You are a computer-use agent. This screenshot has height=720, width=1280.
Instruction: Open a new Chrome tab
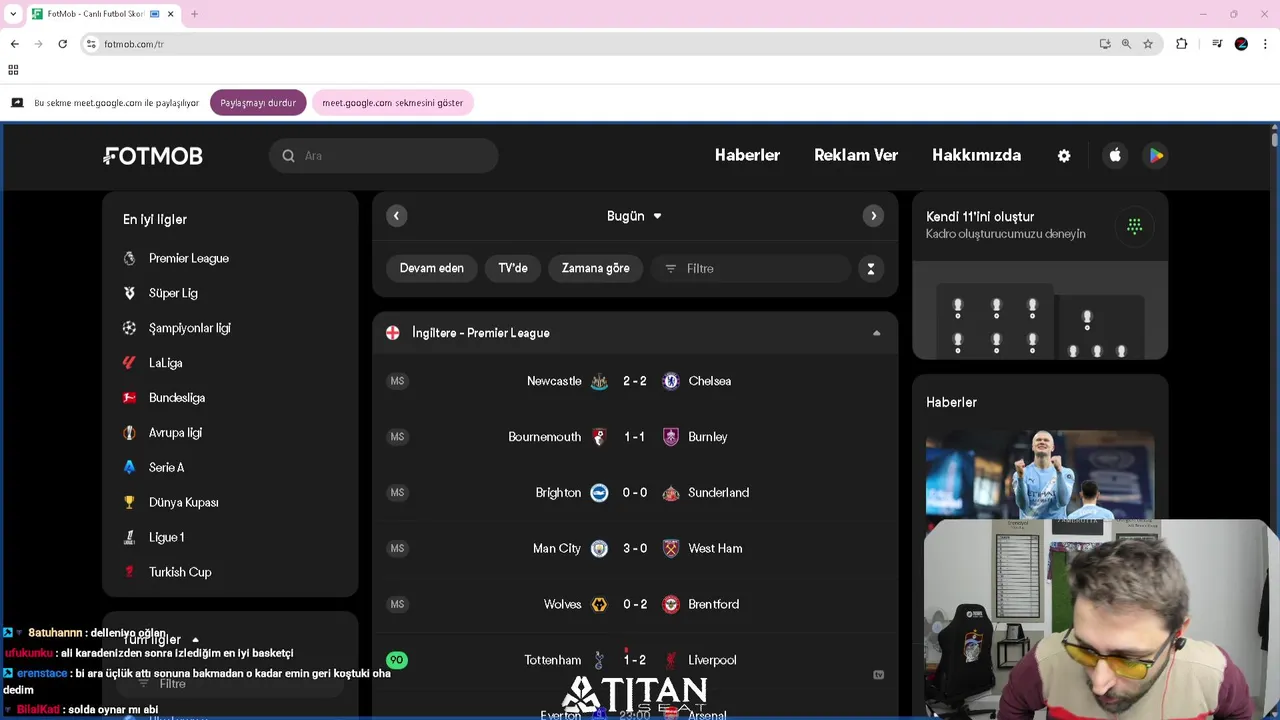(194, 14)
